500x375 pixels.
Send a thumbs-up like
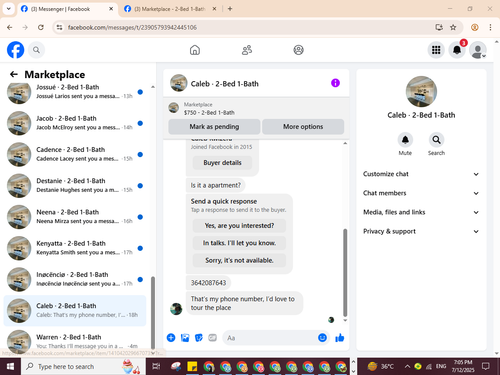pyautogui.click(x=340, y=338)
